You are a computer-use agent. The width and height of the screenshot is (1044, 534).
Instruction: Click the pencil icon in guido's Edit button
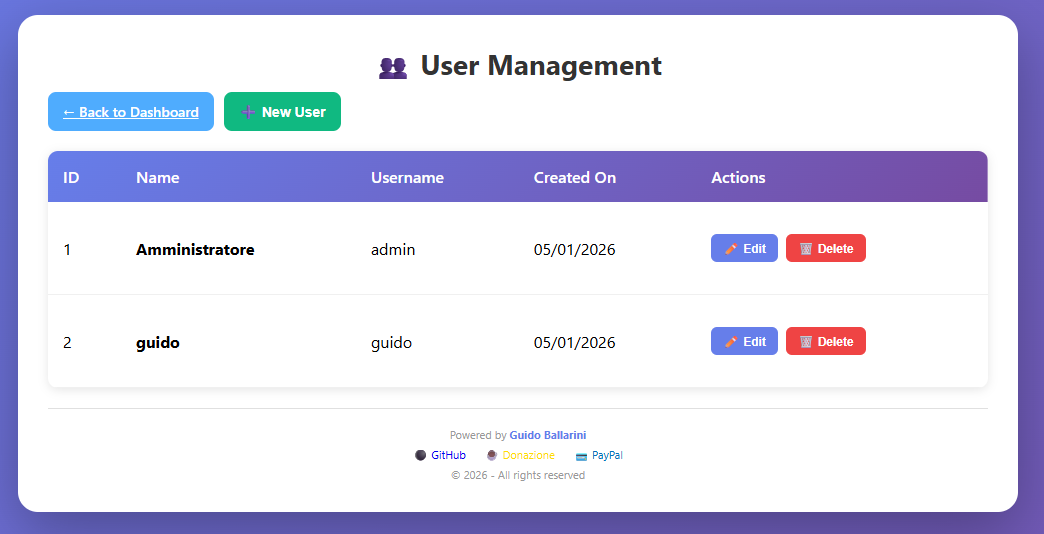730,342
